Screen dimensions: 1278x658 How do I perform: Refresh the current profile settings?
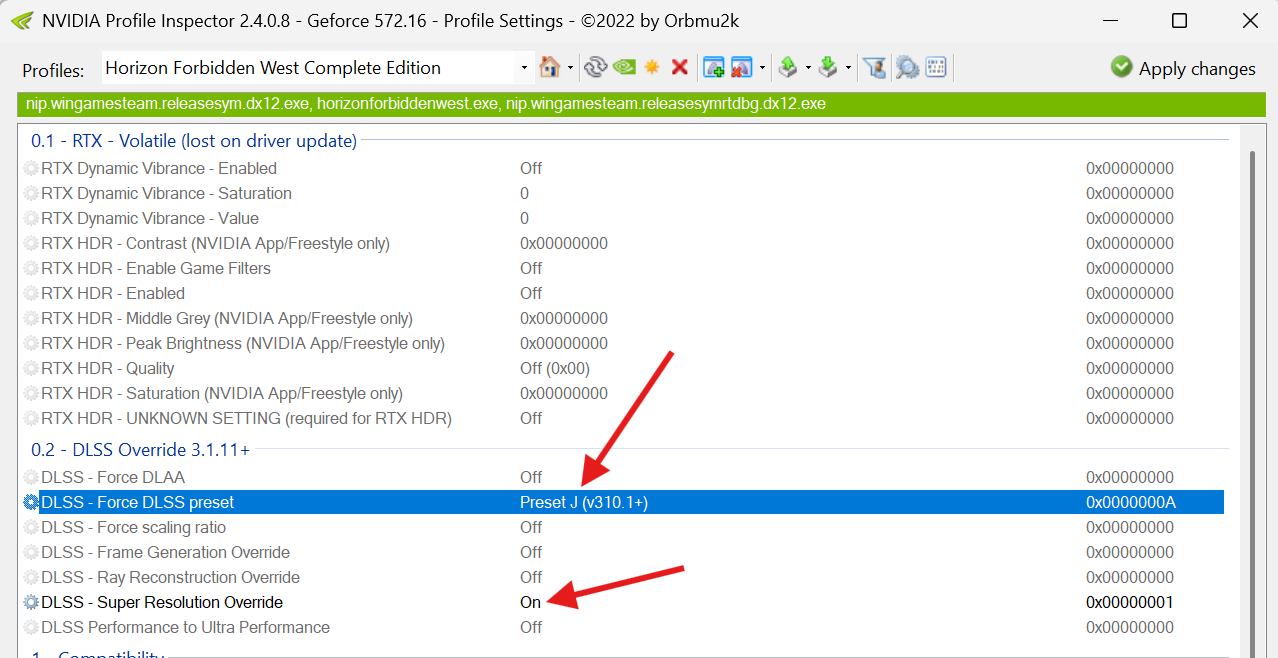point(596,67)
